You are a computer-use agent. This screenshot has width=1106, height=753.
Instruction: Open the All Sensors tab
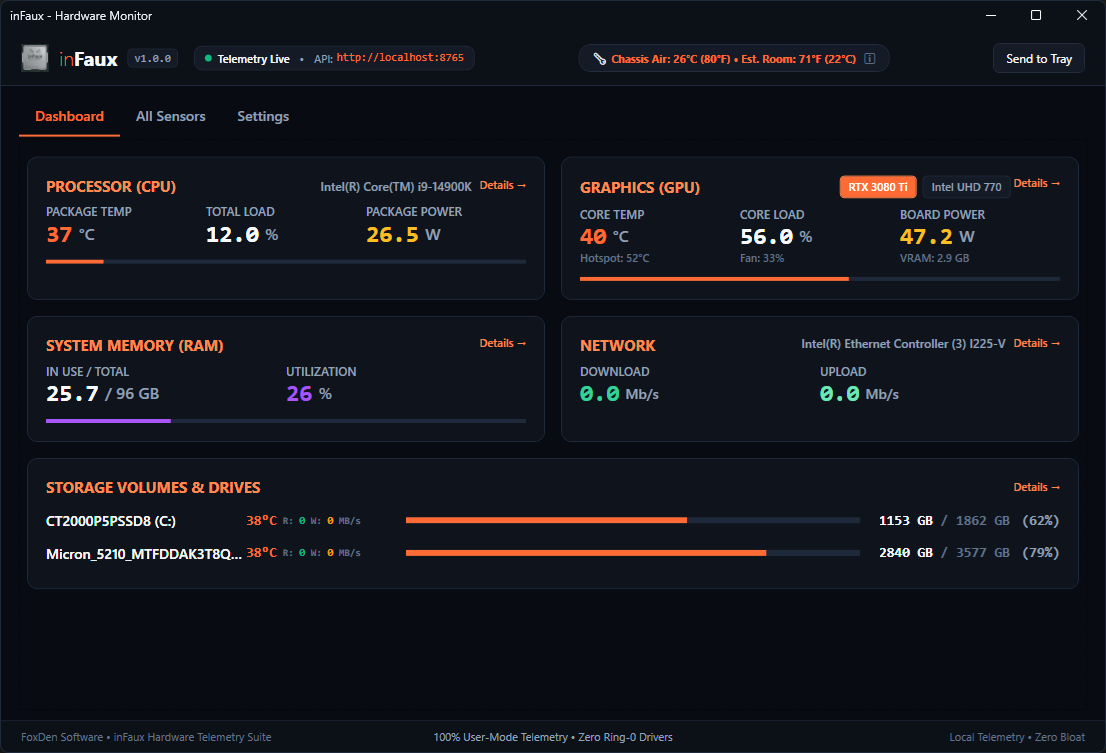pyautogui.click(x=171, y=116)
